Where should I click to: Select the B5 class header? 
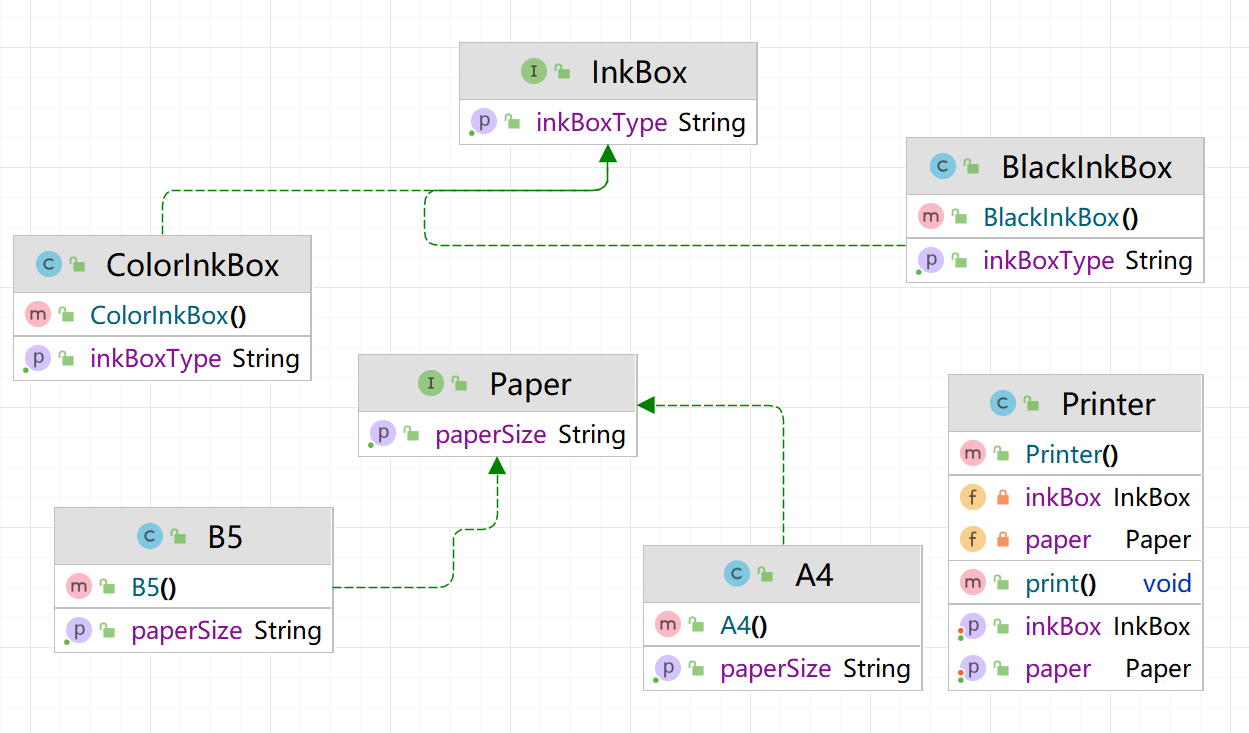[x=225, y=537]
